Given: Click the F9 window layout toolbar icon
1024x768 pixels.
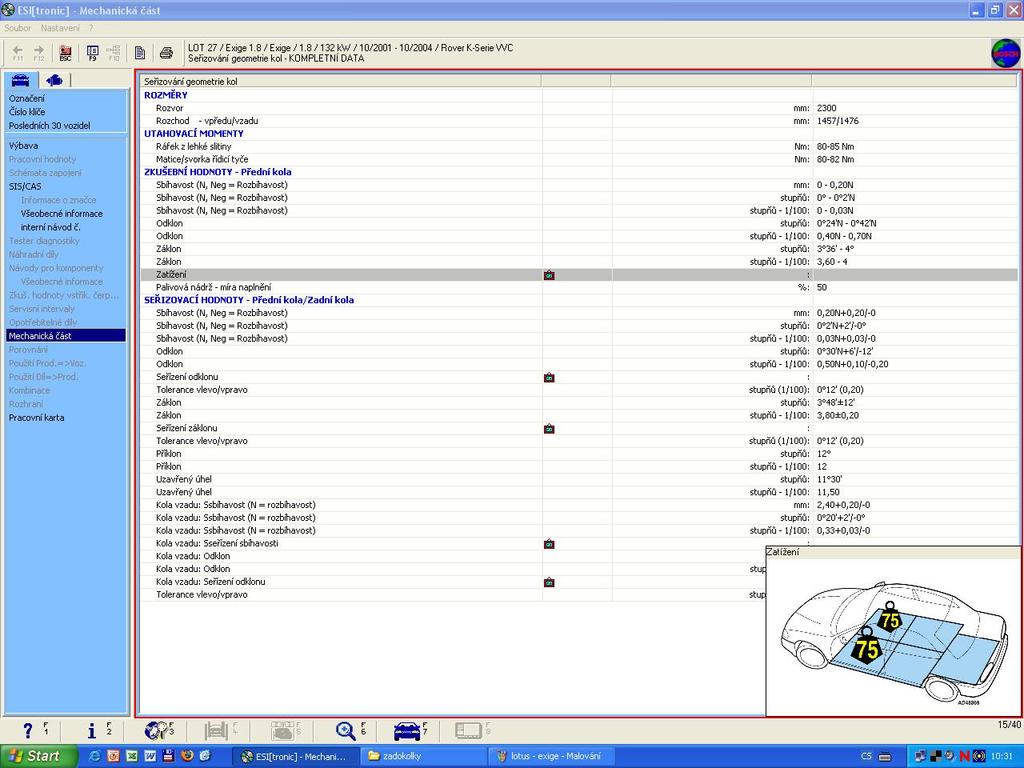Looking at the screenshot, I should click(93, 52).
